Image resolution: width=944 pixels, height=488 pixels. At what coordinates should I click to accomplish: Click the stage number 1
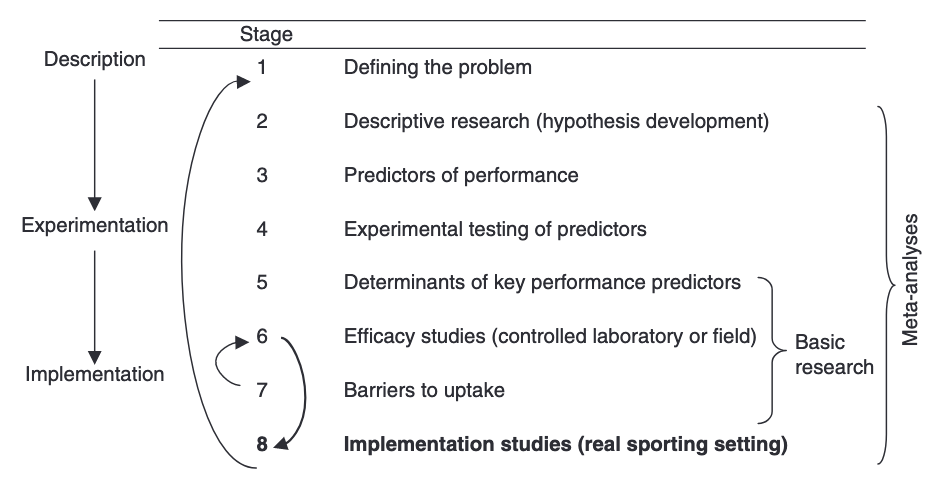point(261,68)
